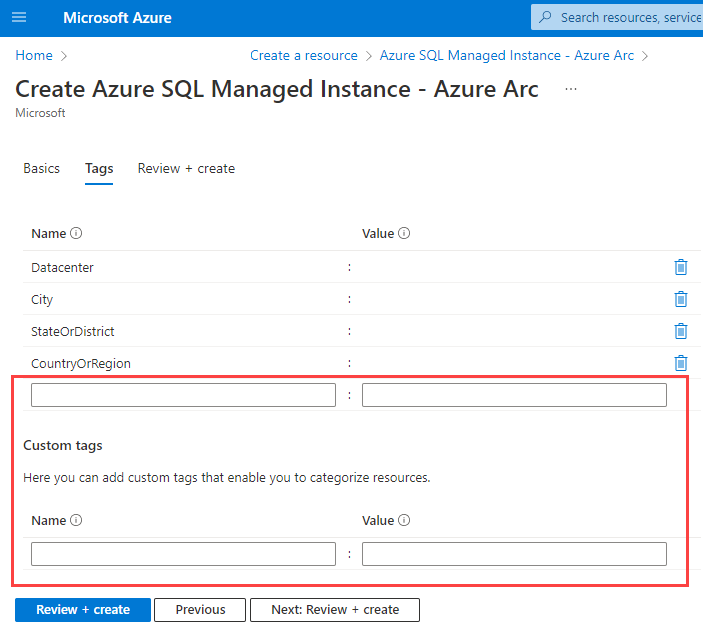Screen dimensions: 703x639
Task: Click the Previous button
Action: click(200, 610)
